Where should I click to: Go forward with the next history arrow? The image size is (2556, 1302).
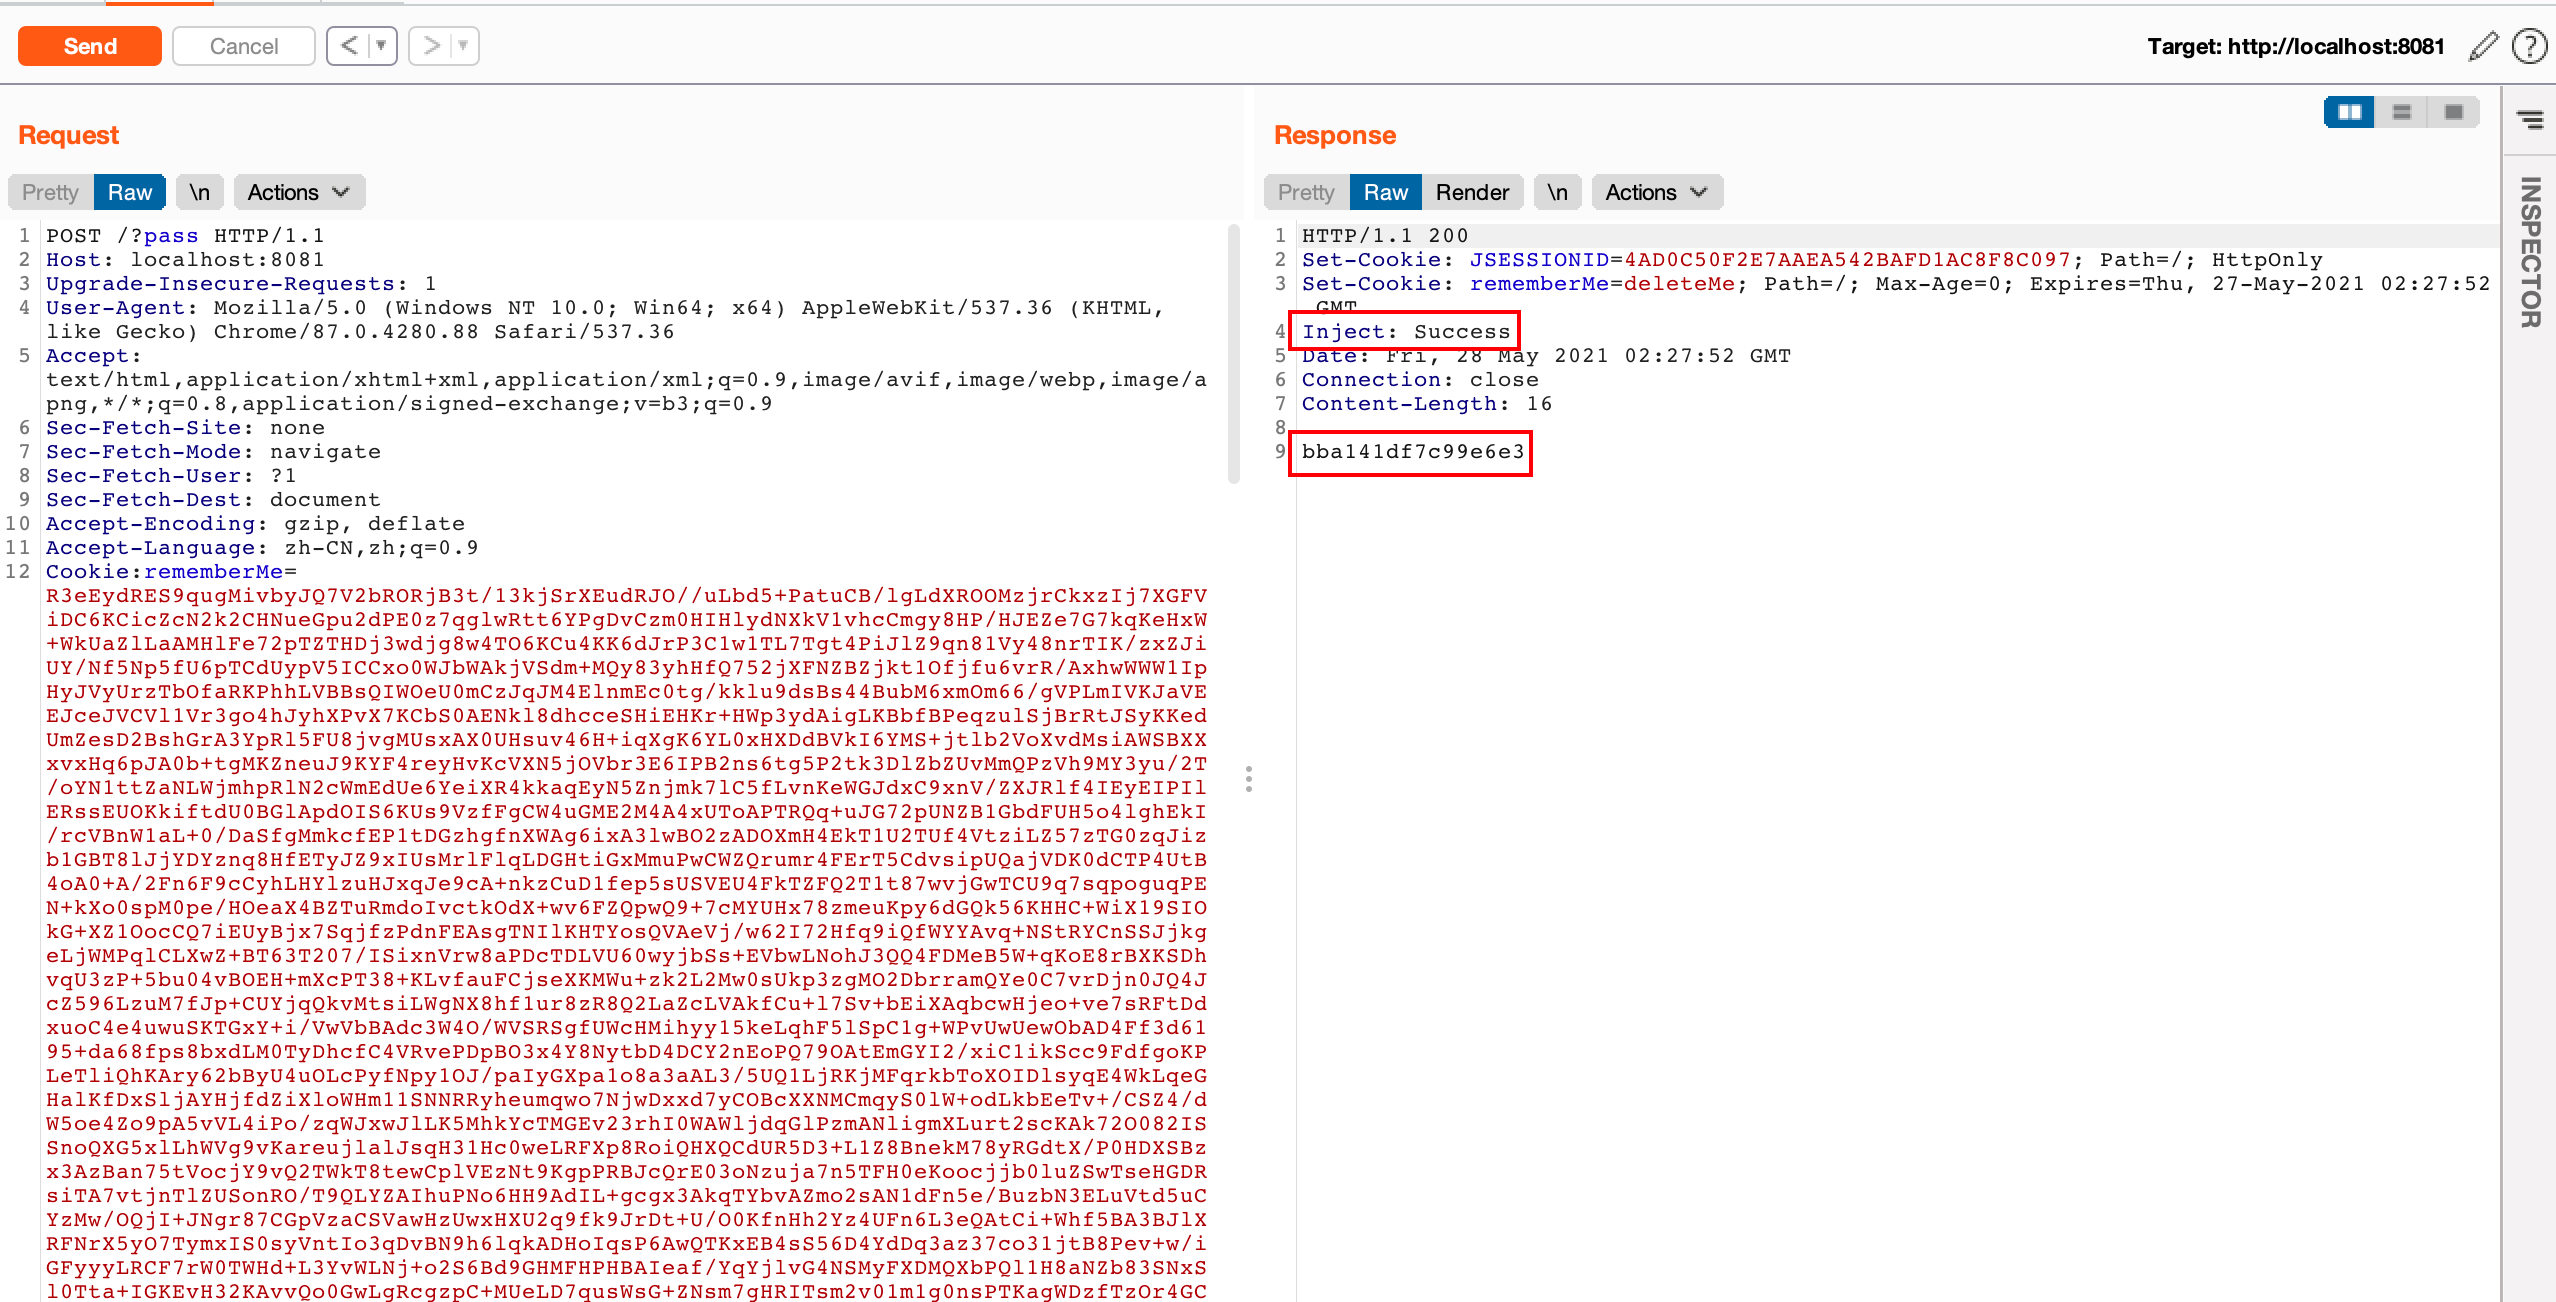431,46
